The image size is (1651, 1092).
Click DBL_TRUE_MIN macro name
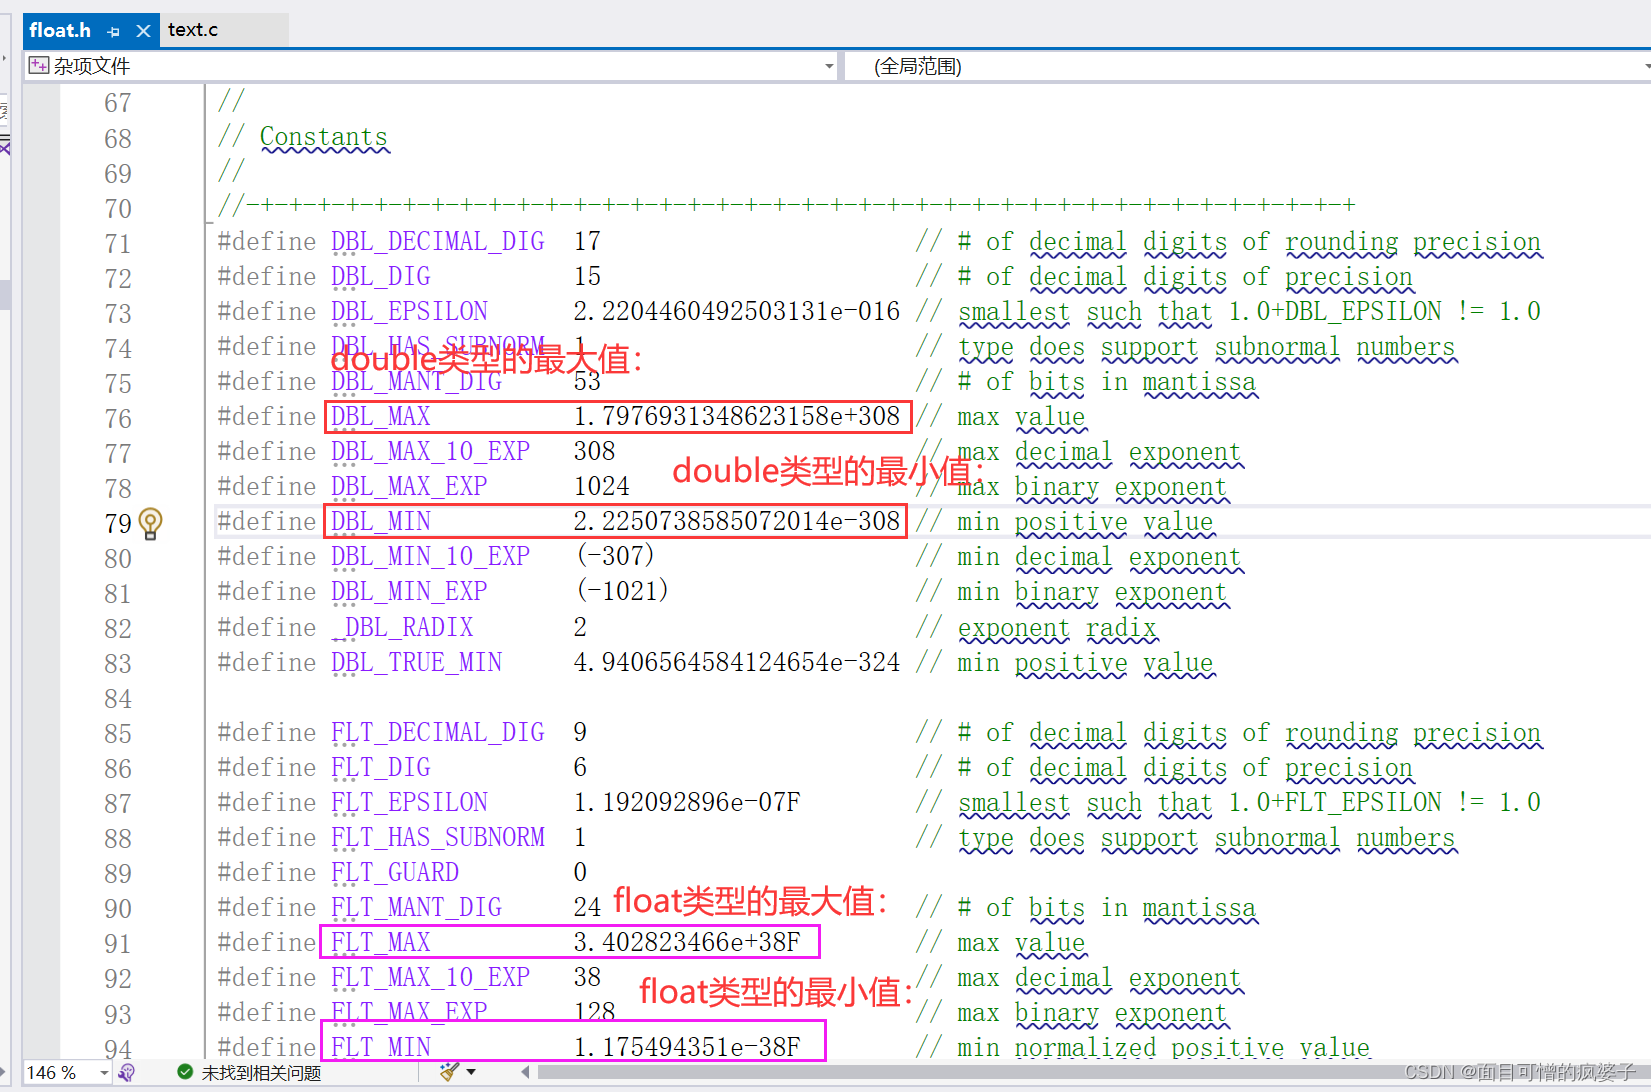point(417,662)
